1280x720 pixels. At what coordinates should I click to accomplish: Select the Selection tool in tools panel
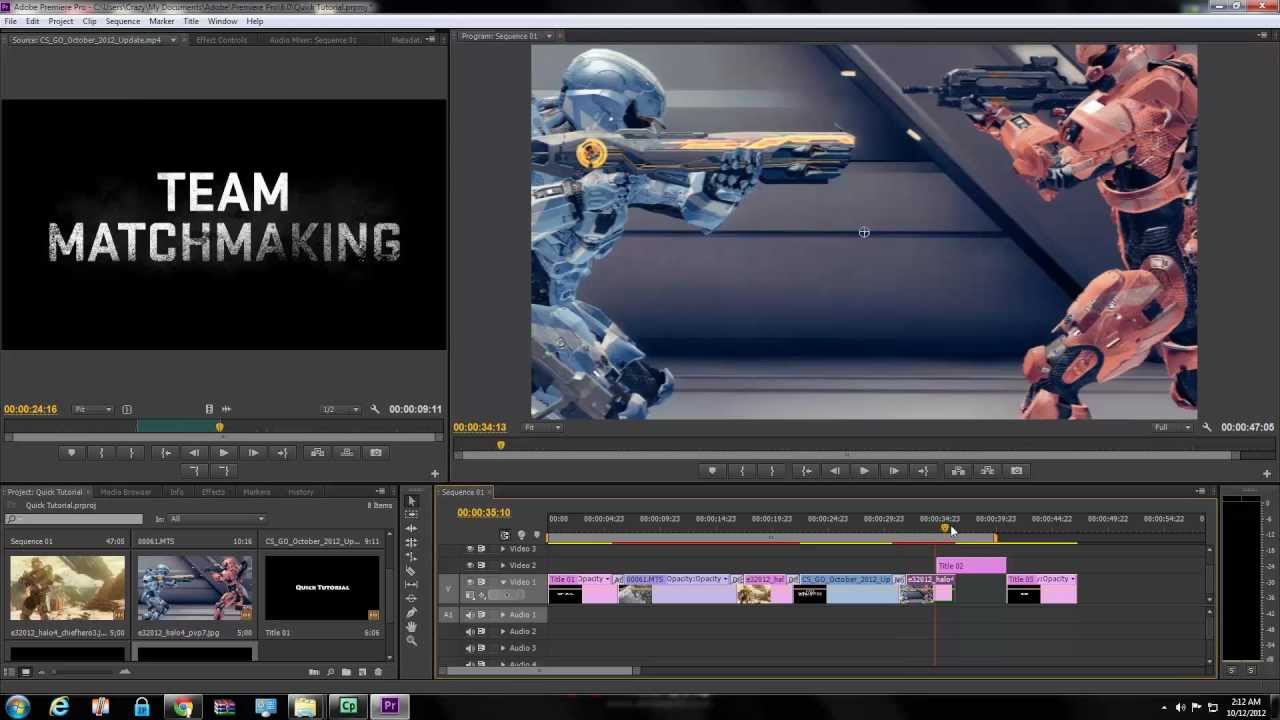(411, 501)
